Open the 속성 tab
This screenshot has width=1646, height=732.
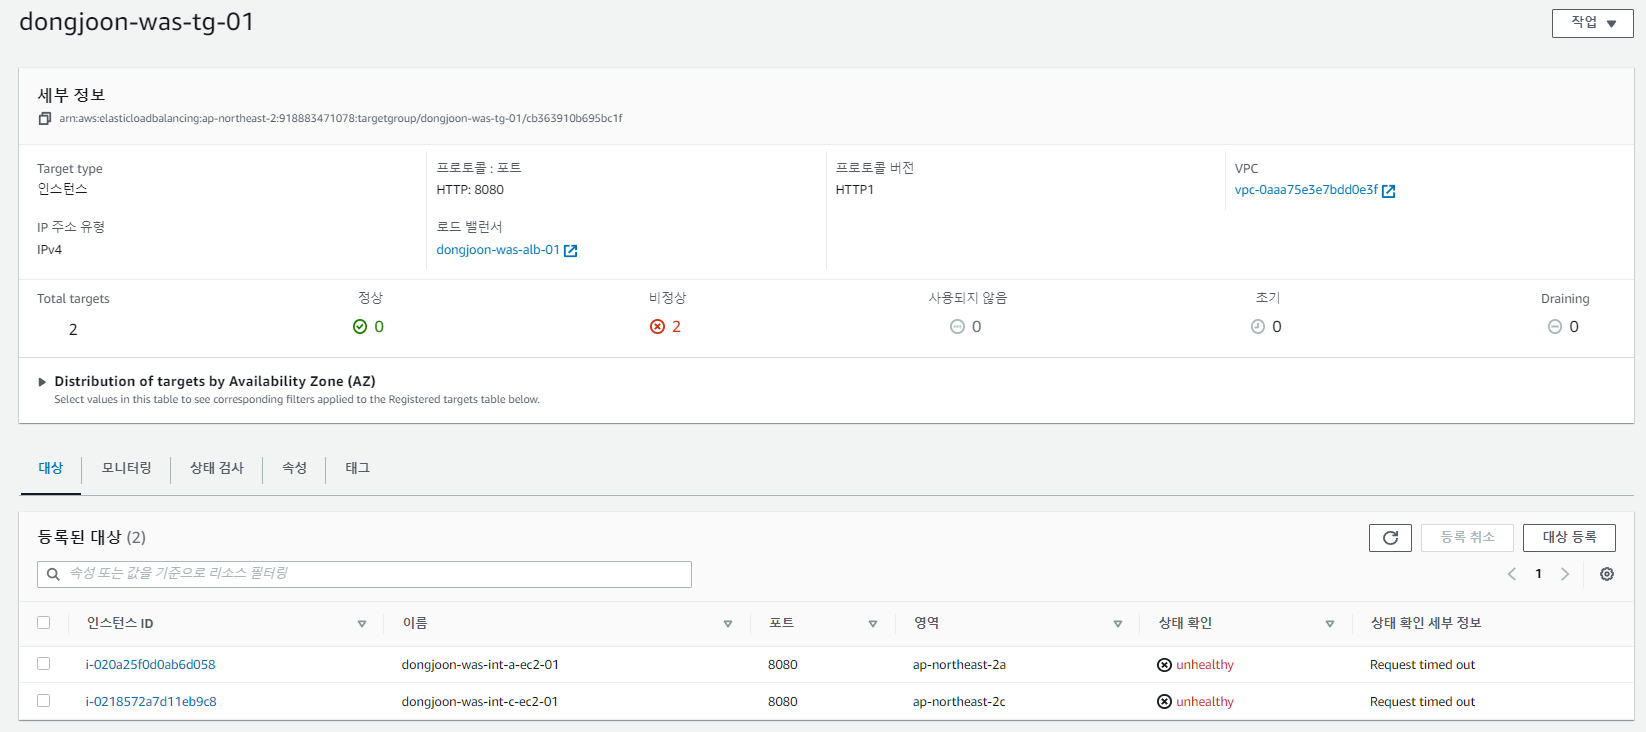[294, 468]
